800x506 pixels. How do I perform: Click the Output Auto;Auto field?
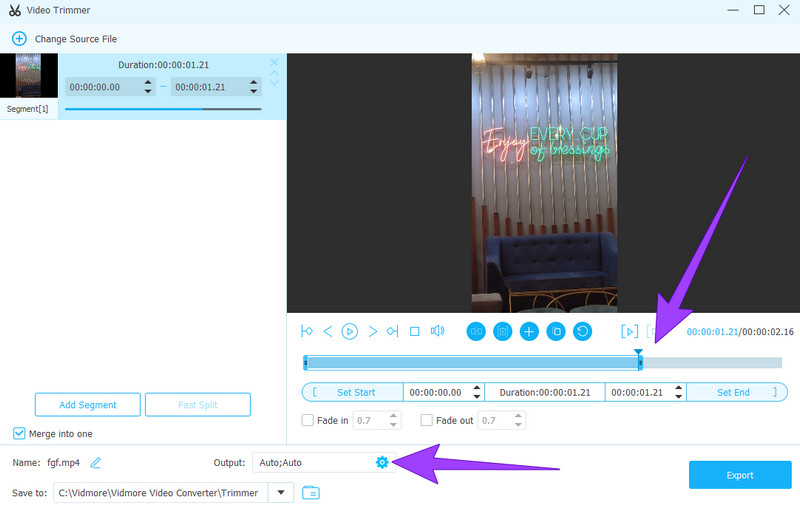pos(323,463)
